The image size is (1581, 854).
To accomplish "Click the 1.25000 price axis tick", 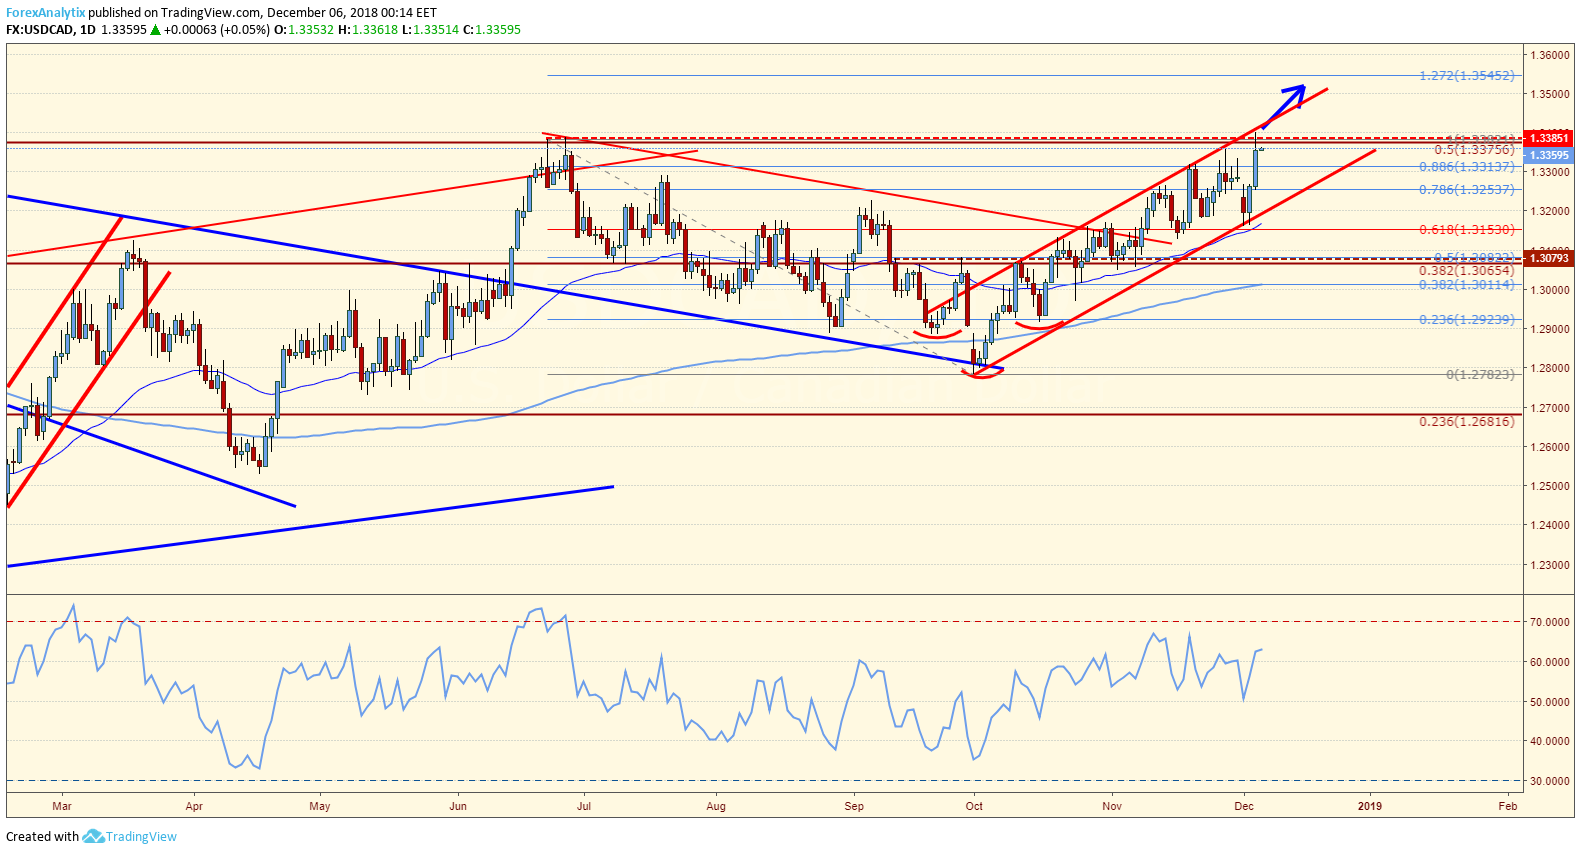I will [x=1548, y=486].
